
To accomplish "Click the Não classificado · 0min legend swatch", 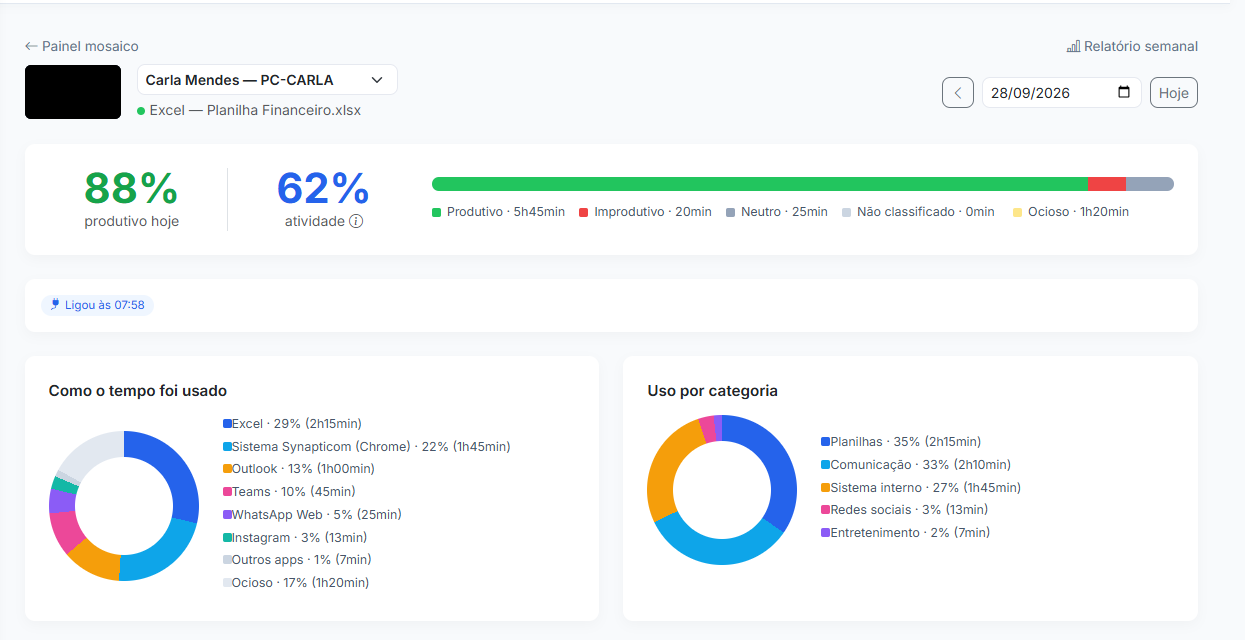I will pyautogui.click(x=846, y=212).
